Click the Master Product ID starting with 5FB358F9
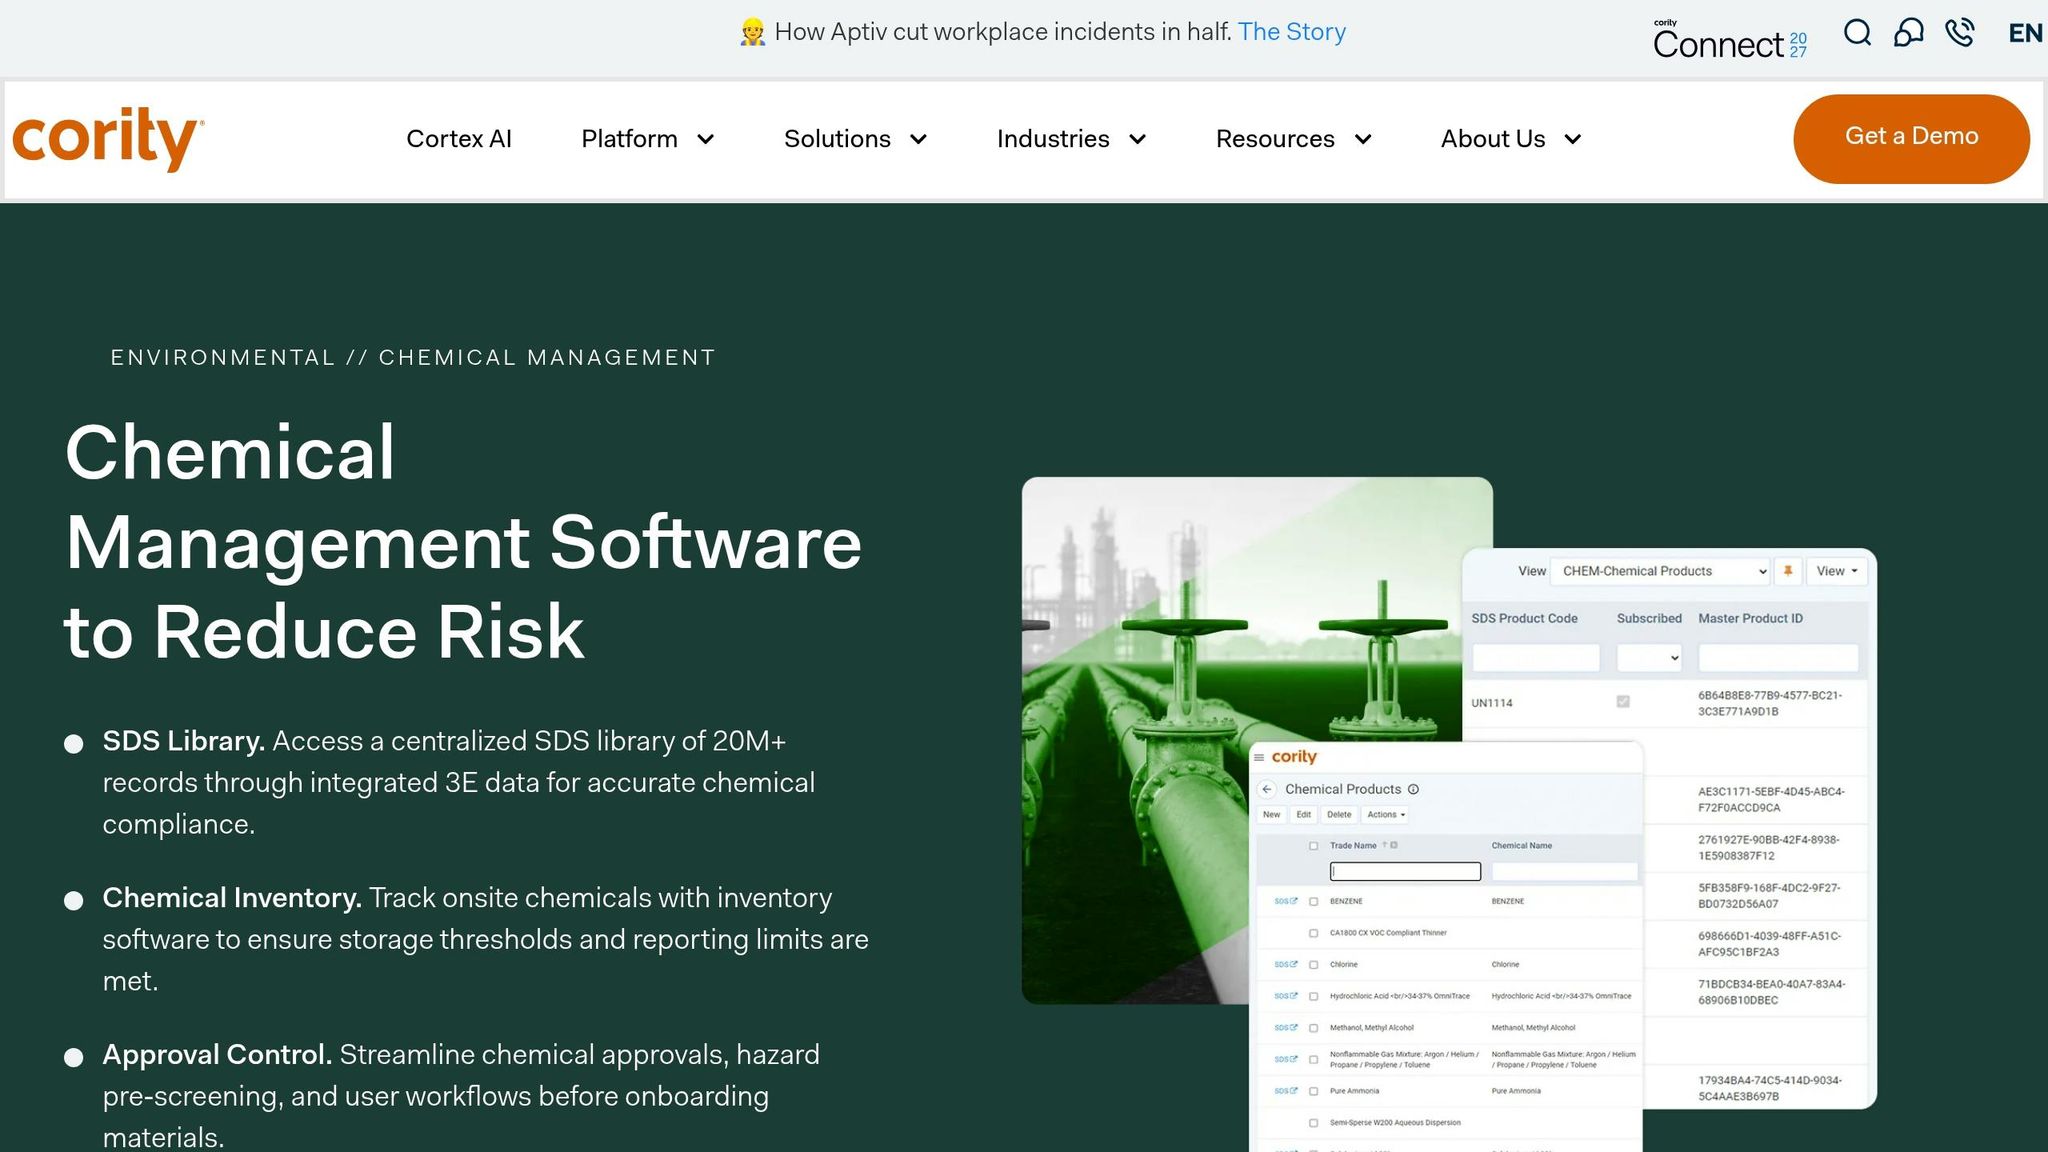The image size is (2048, 1152). point(1769,895)
